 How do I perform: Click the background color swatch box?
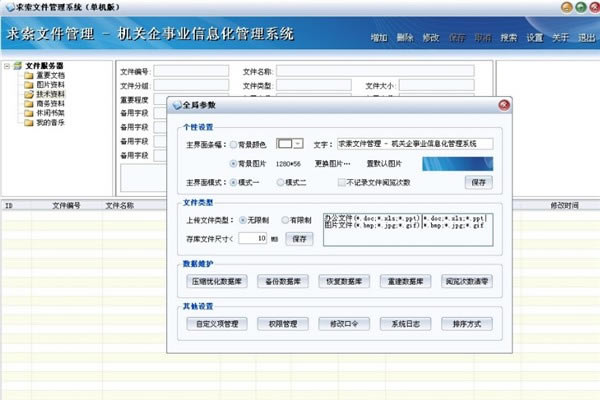point(285,144)
